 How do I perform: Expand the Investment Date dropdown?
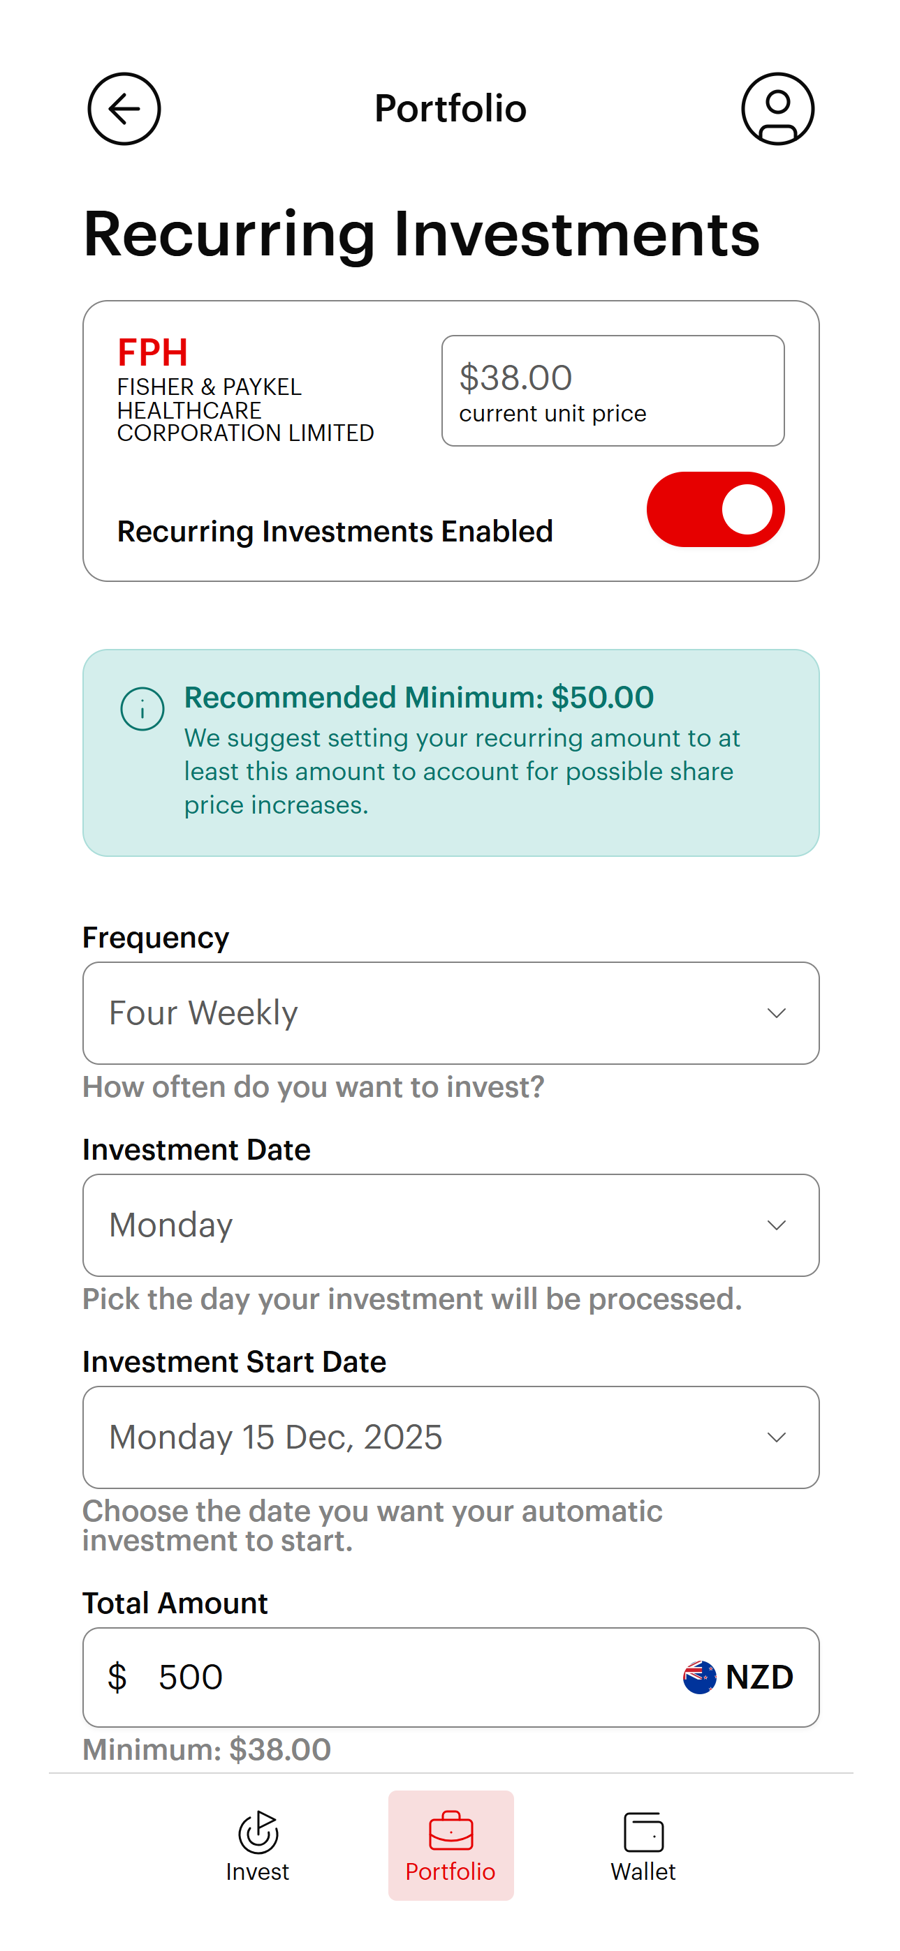point(450,1225)
